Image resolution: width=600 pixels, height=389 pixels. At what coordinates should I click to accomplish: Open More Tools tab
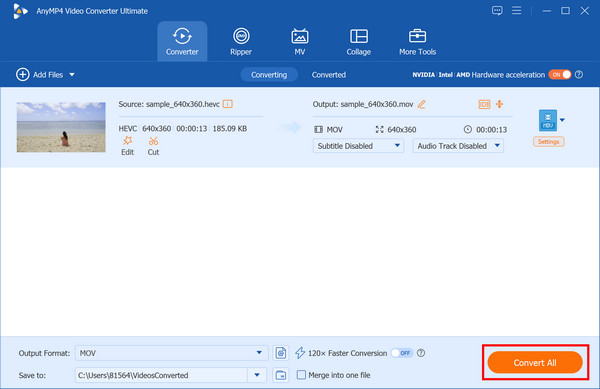[417, 41]
